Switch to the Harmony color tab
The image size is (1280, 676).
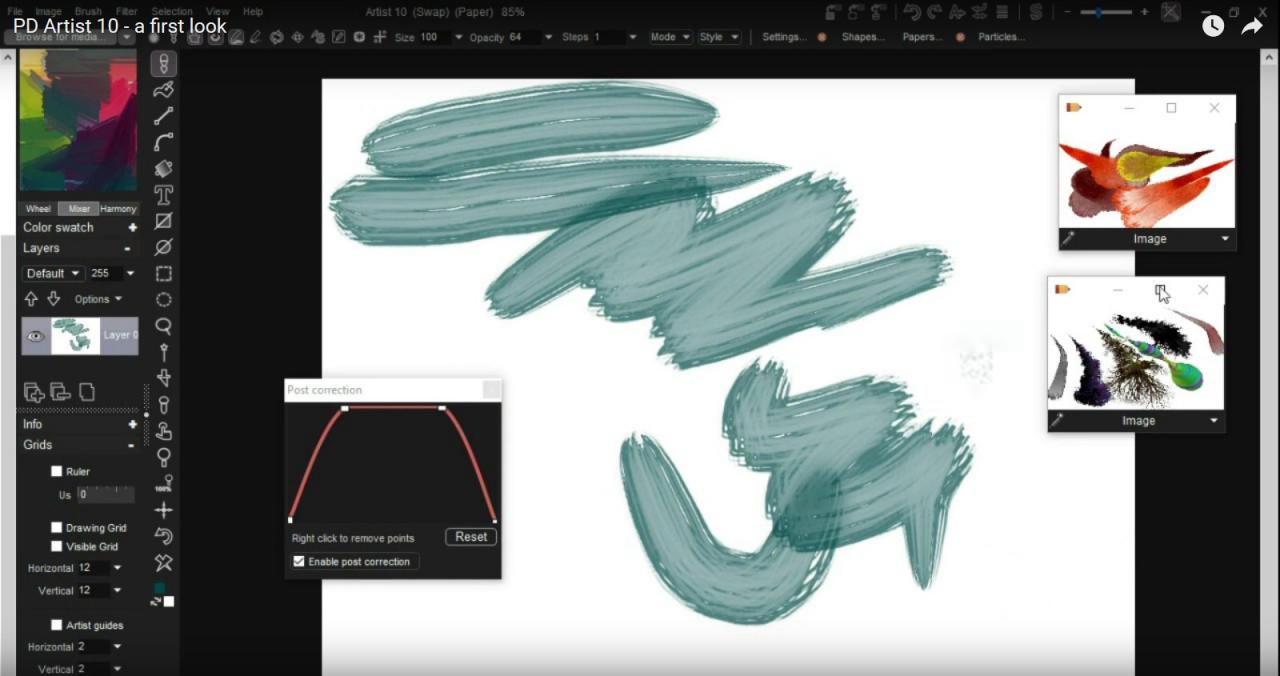[118, 208]
